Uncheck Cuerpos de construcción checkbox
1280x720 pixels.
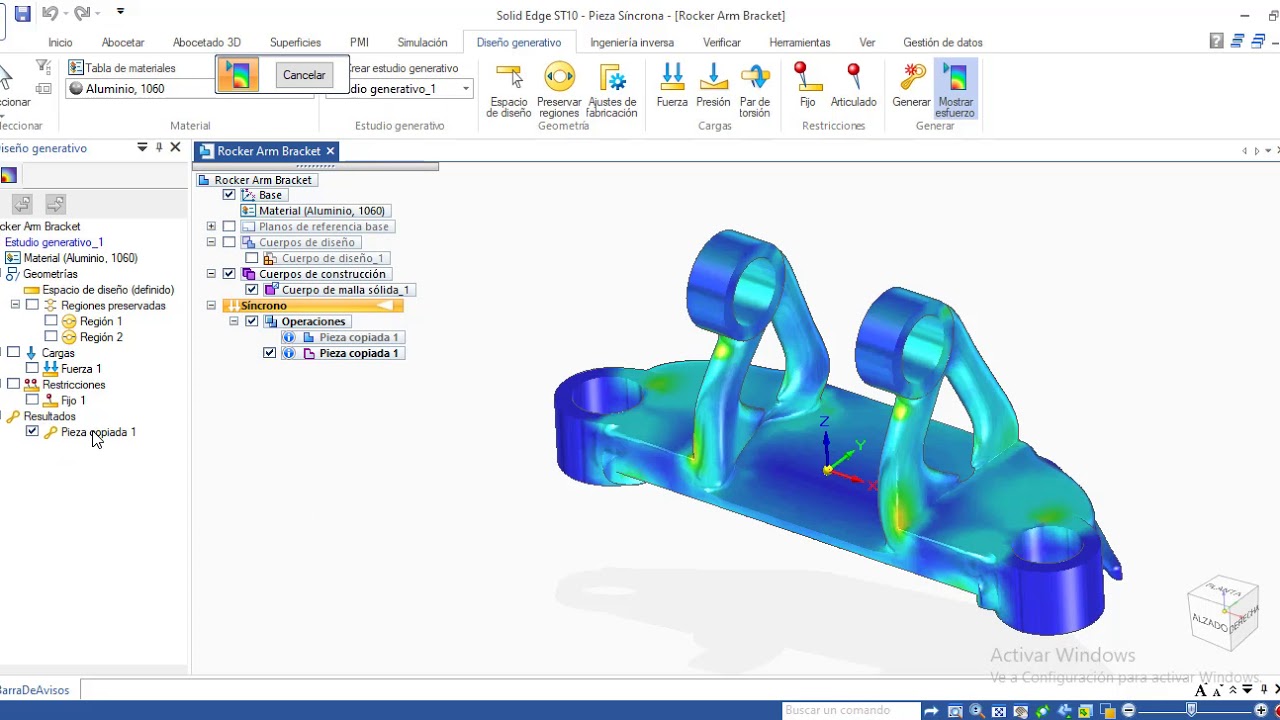coord(229,274)
